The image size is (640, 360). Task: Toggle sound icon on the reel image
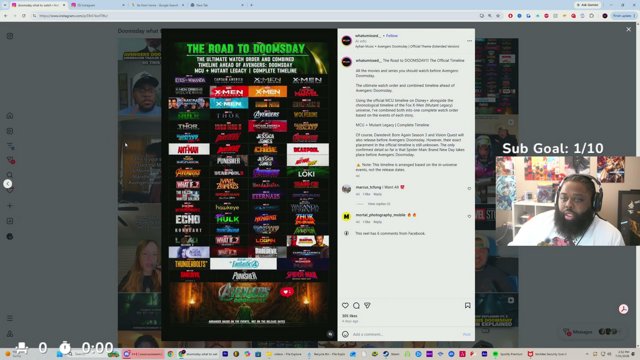(x=330, y=334)
